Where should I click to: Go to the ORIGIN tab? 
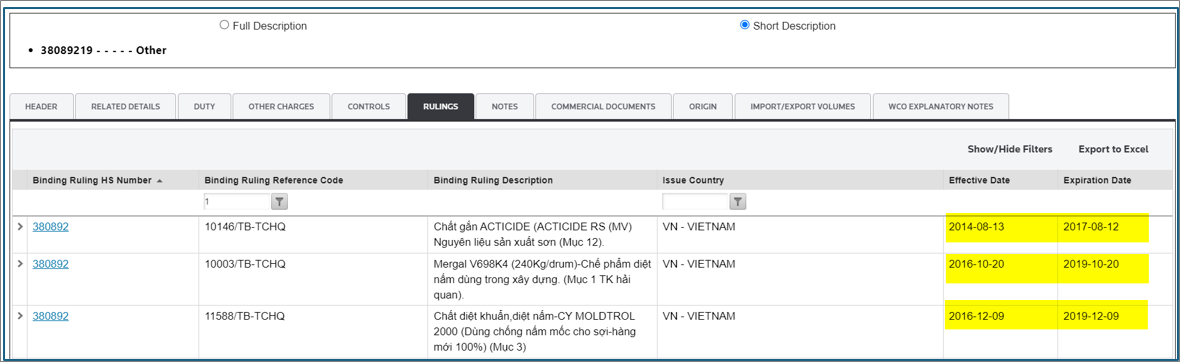tap(702, 107)
